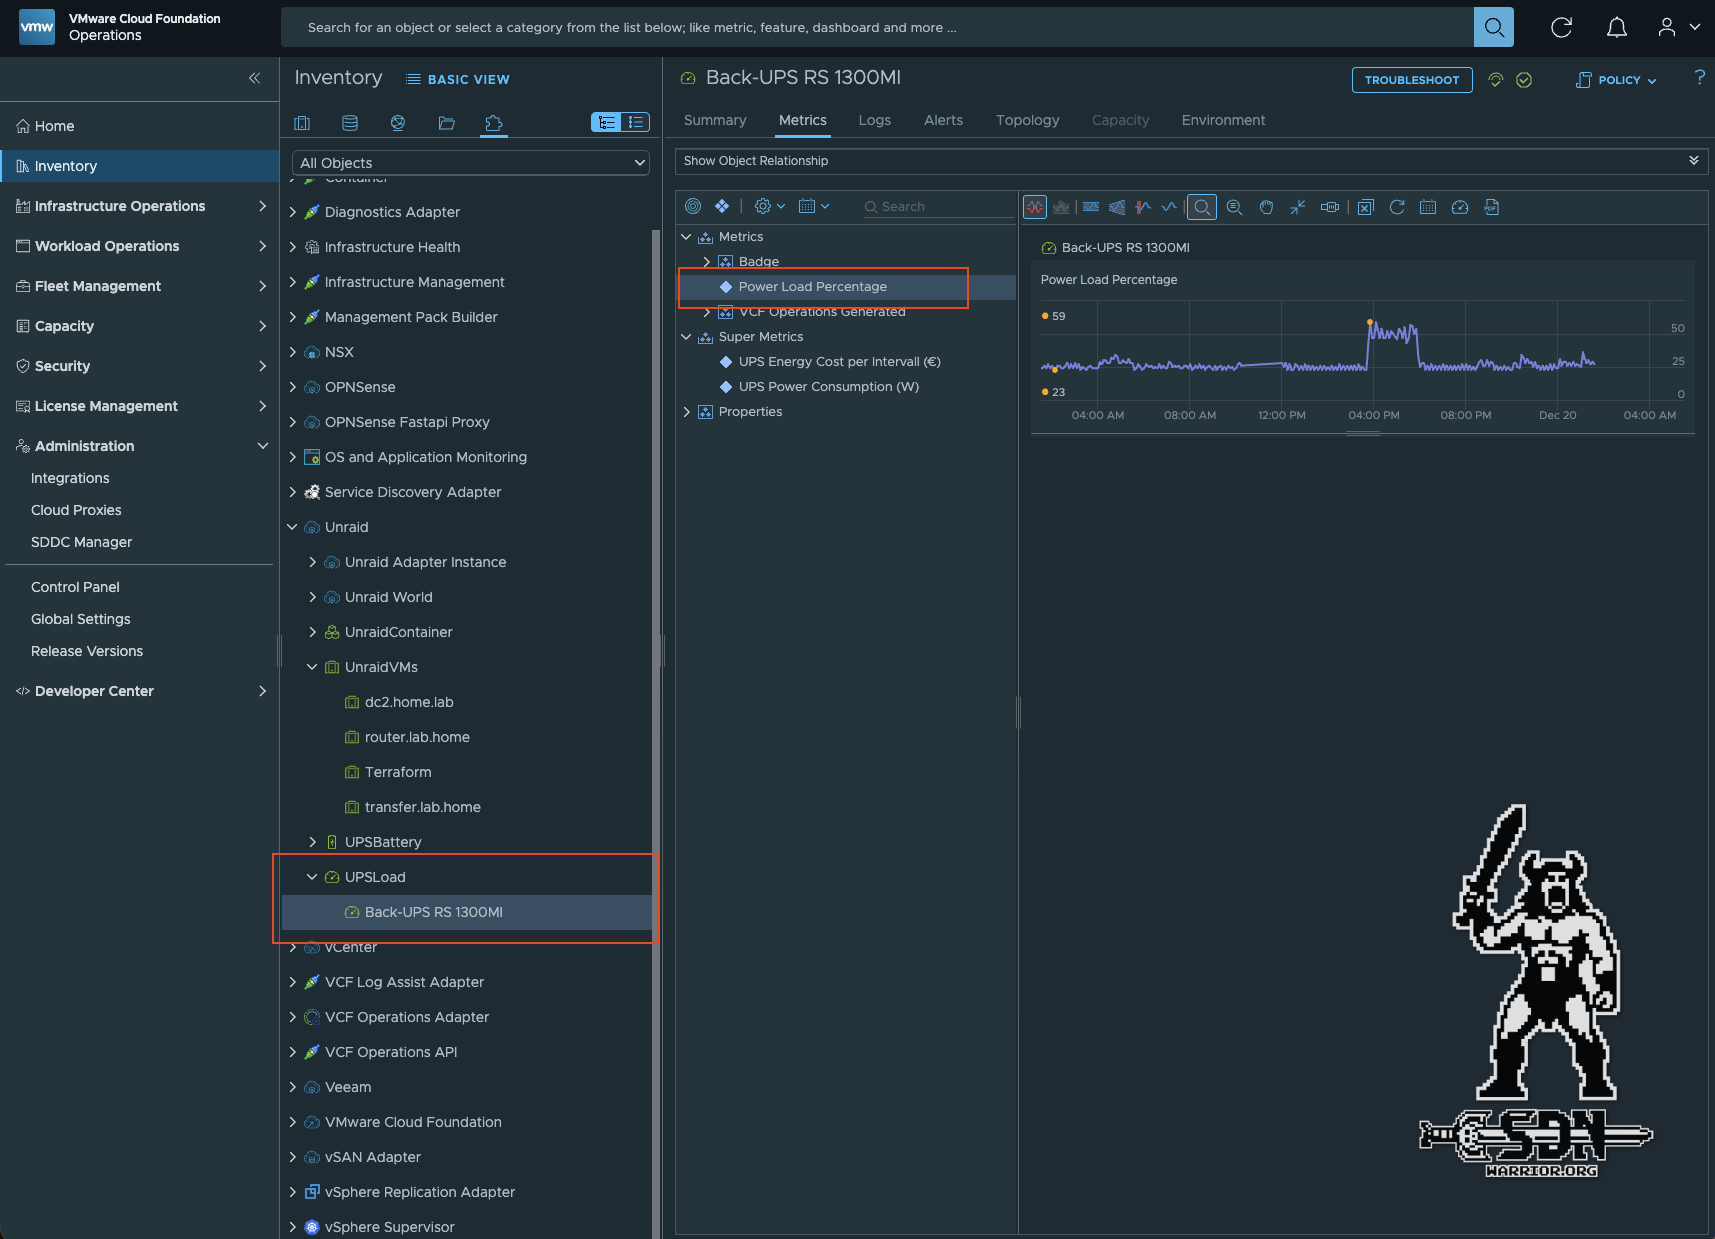Click the pan hand tool in chart toolbar
This screenshot has width=1715, height=1239.
(x=1266, y=207)
